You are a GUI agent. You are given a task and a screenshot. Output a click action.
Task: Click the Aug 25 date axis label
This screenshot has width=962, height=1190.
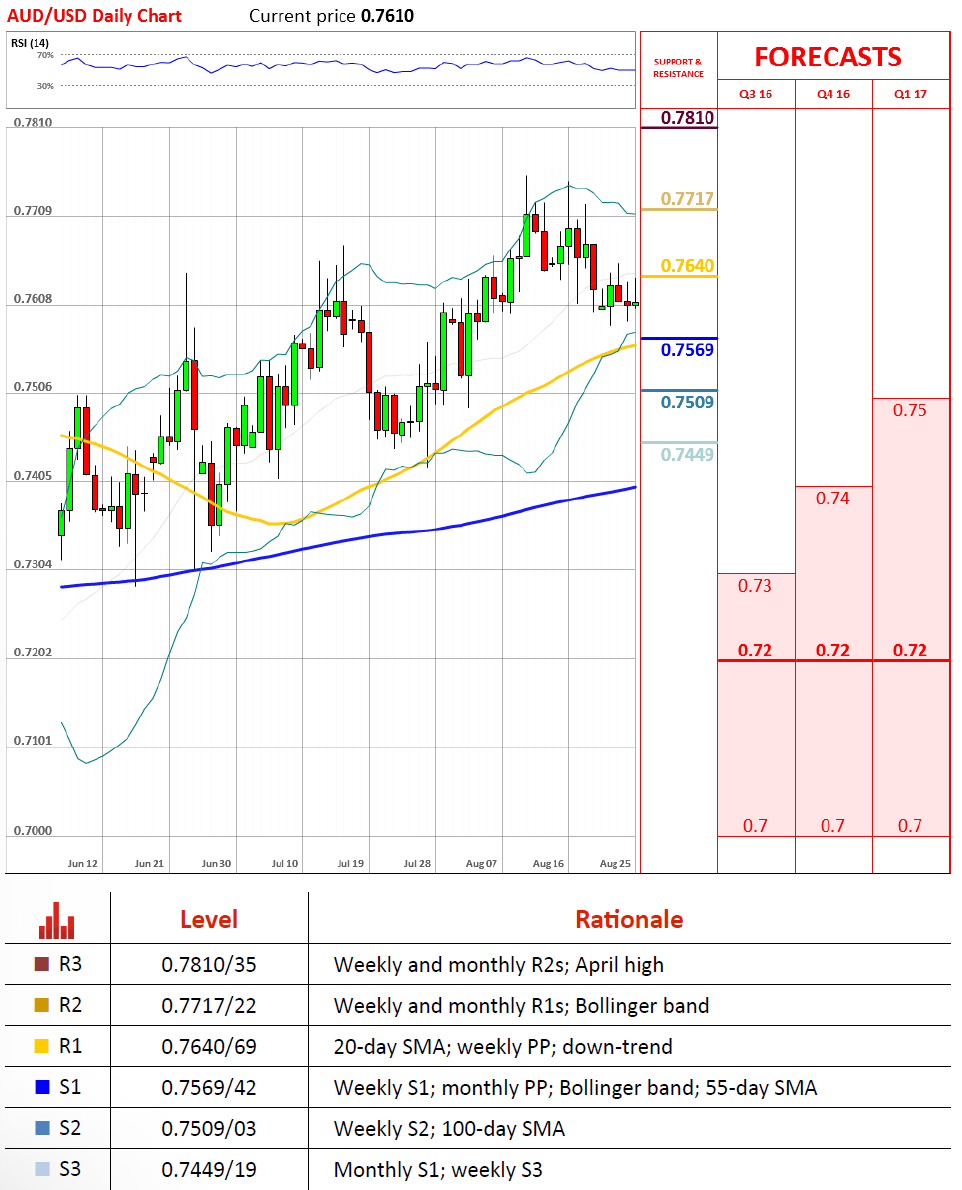click(x=615, y=864)
